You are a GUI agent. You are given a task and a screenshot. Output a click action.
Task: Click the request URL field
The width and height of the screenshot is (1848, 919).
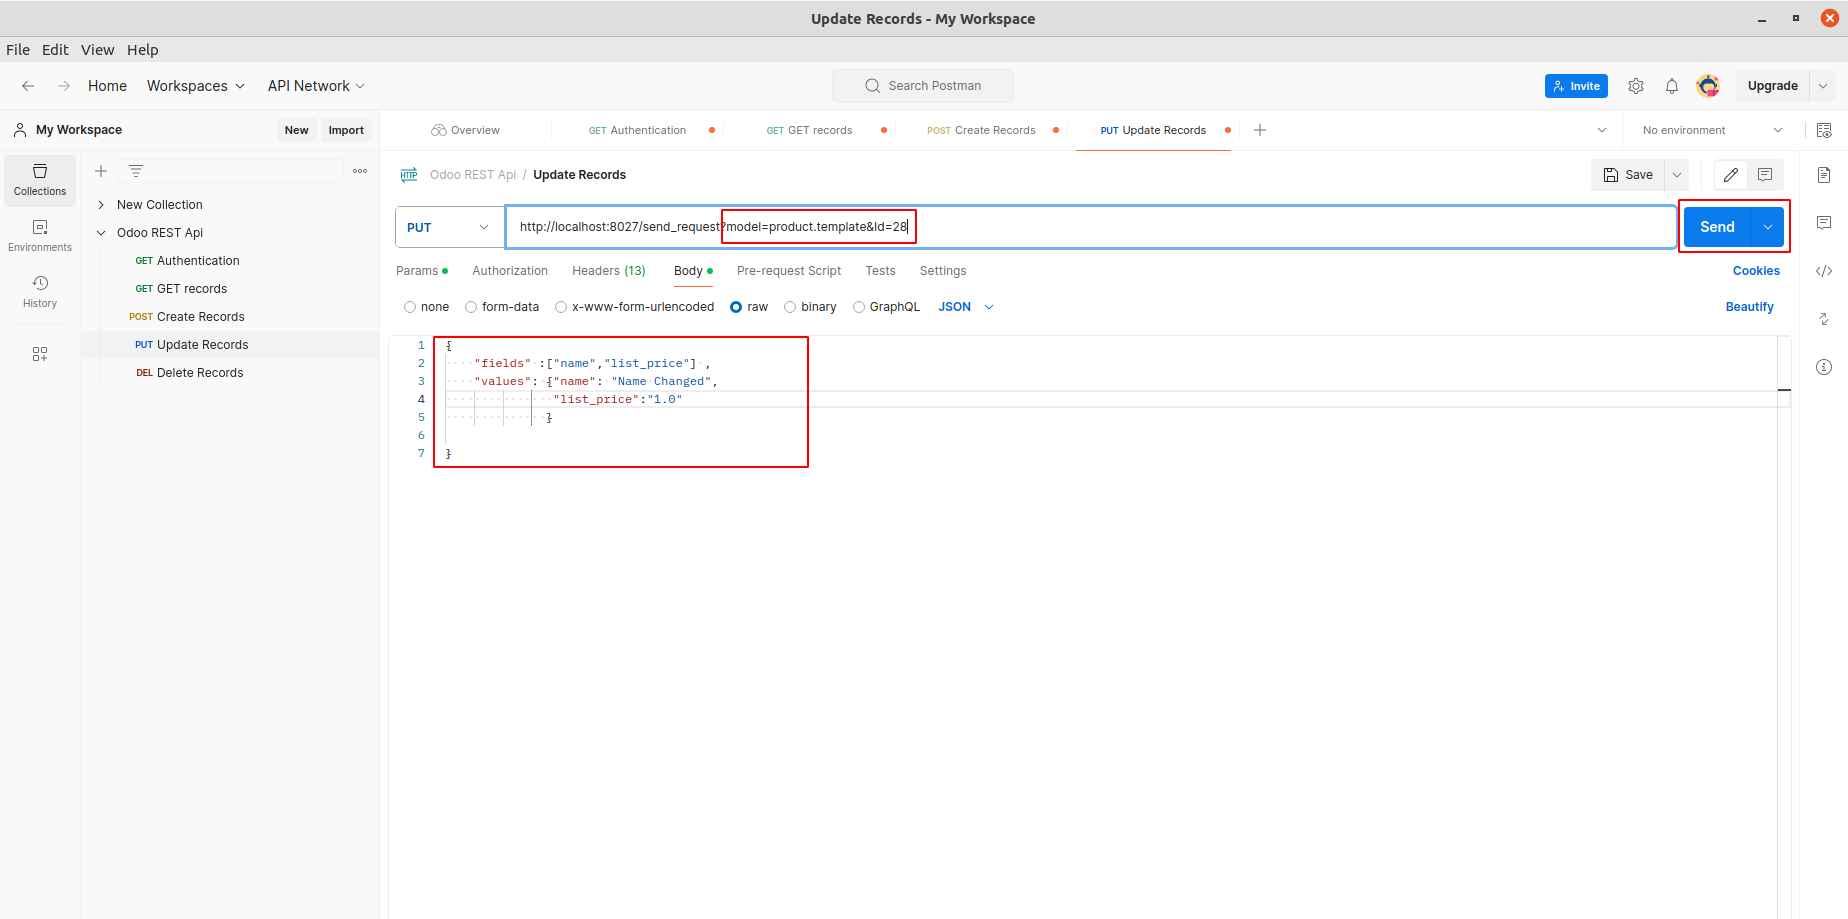(1090, 227)
